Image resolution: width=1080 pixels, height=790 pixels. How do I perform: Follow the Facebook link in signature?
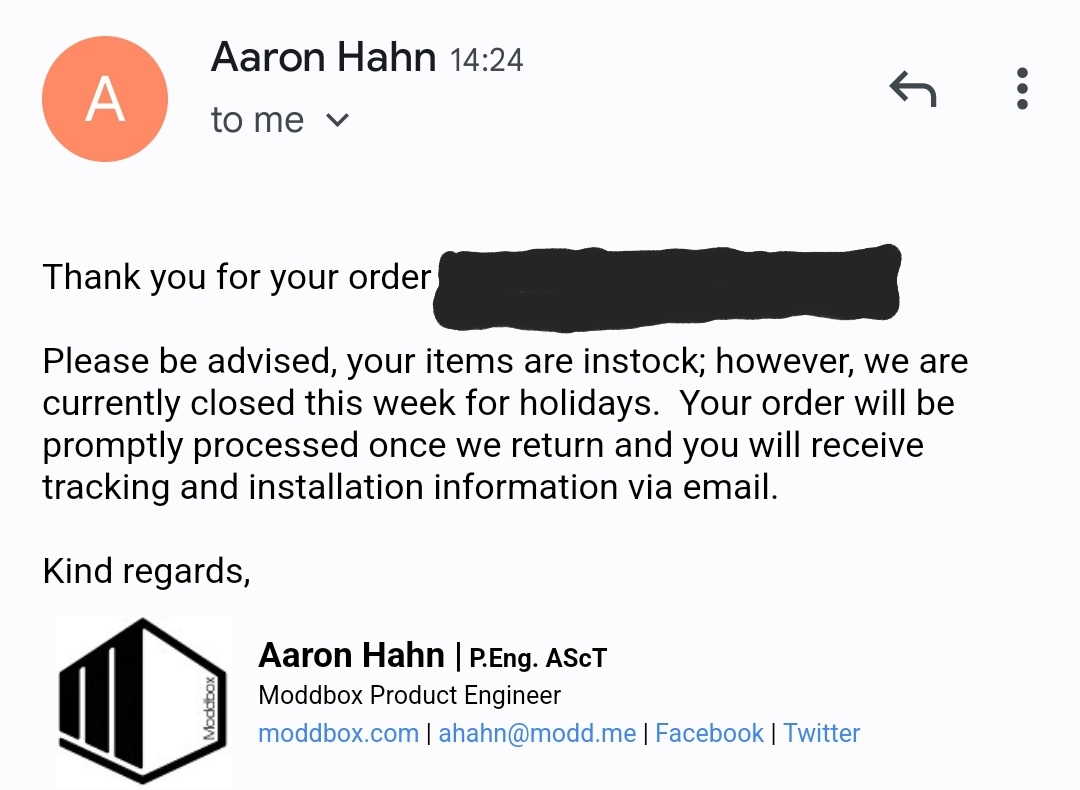[x=709, y=733]
